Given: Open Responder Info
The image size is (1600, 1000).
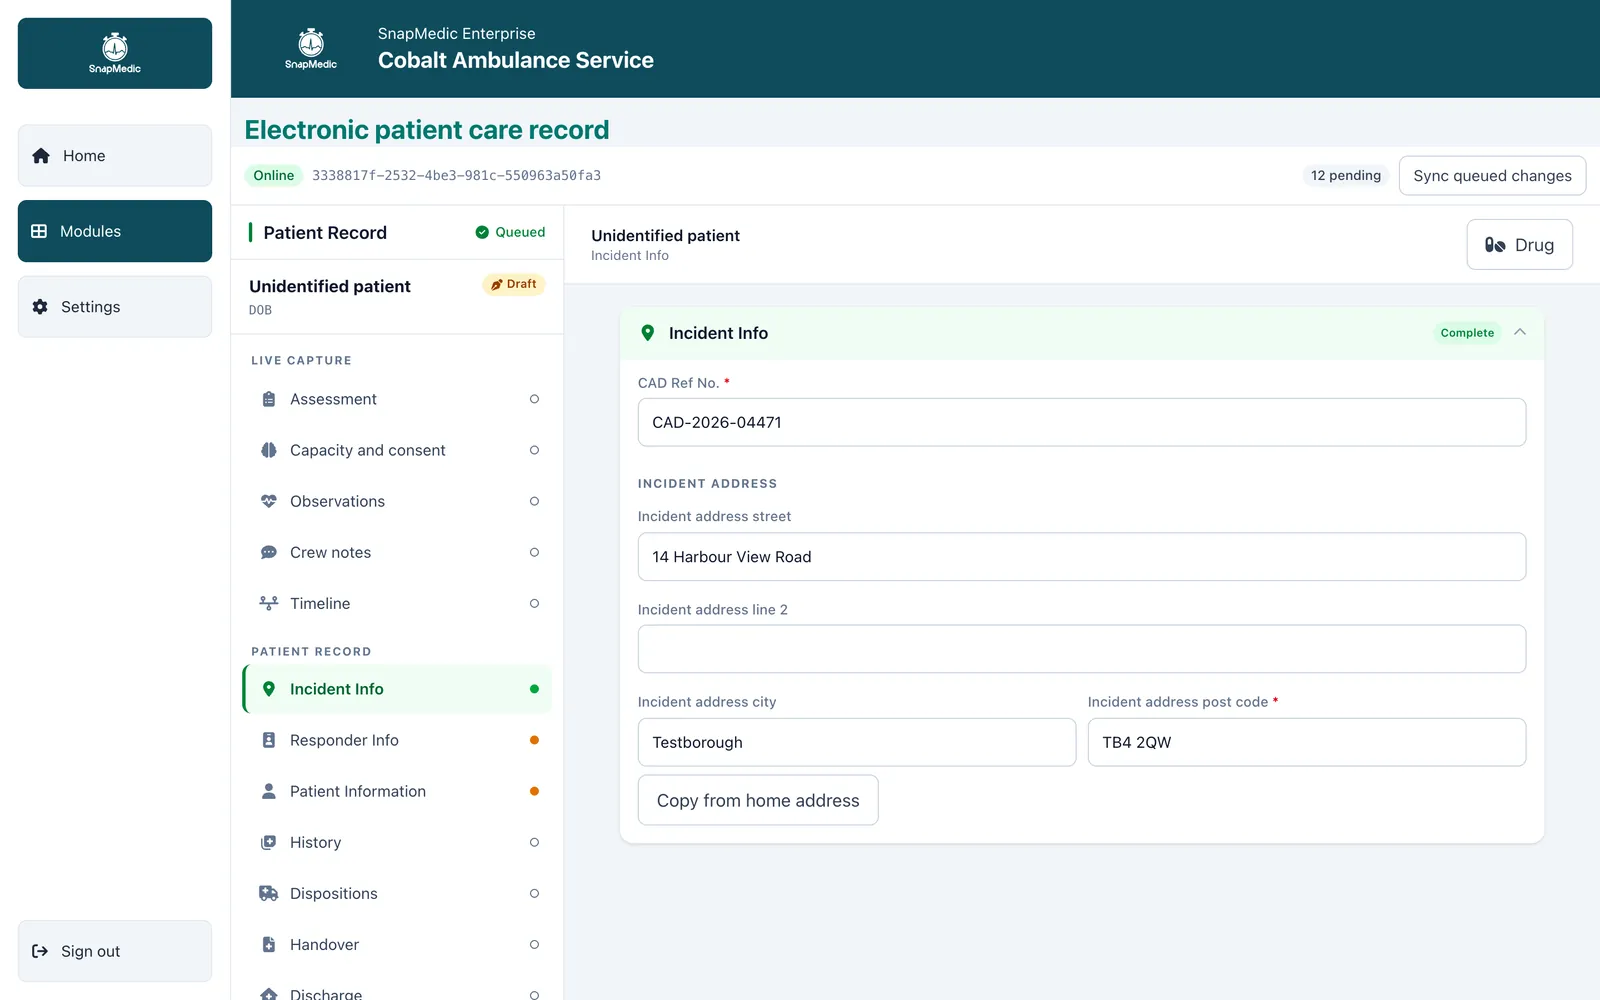Looking at the screenshot, I should tap(398, 740).
